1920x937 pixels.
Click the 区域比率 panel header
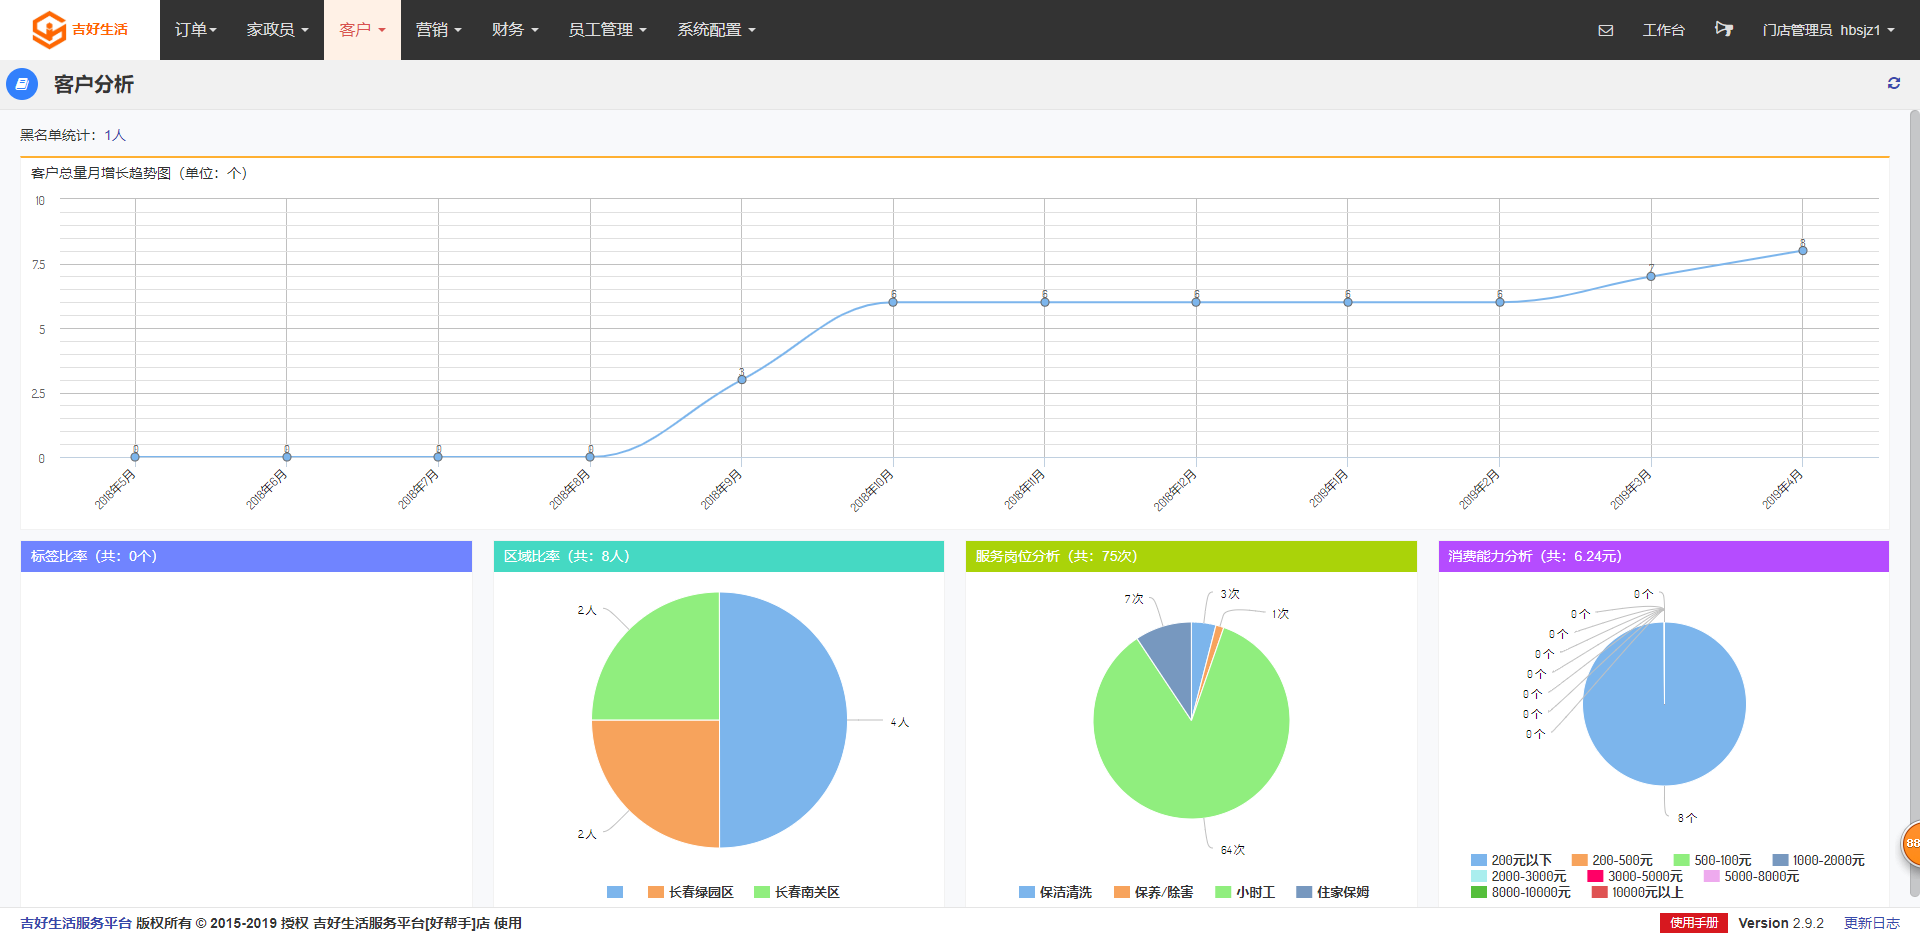point(719,556)
